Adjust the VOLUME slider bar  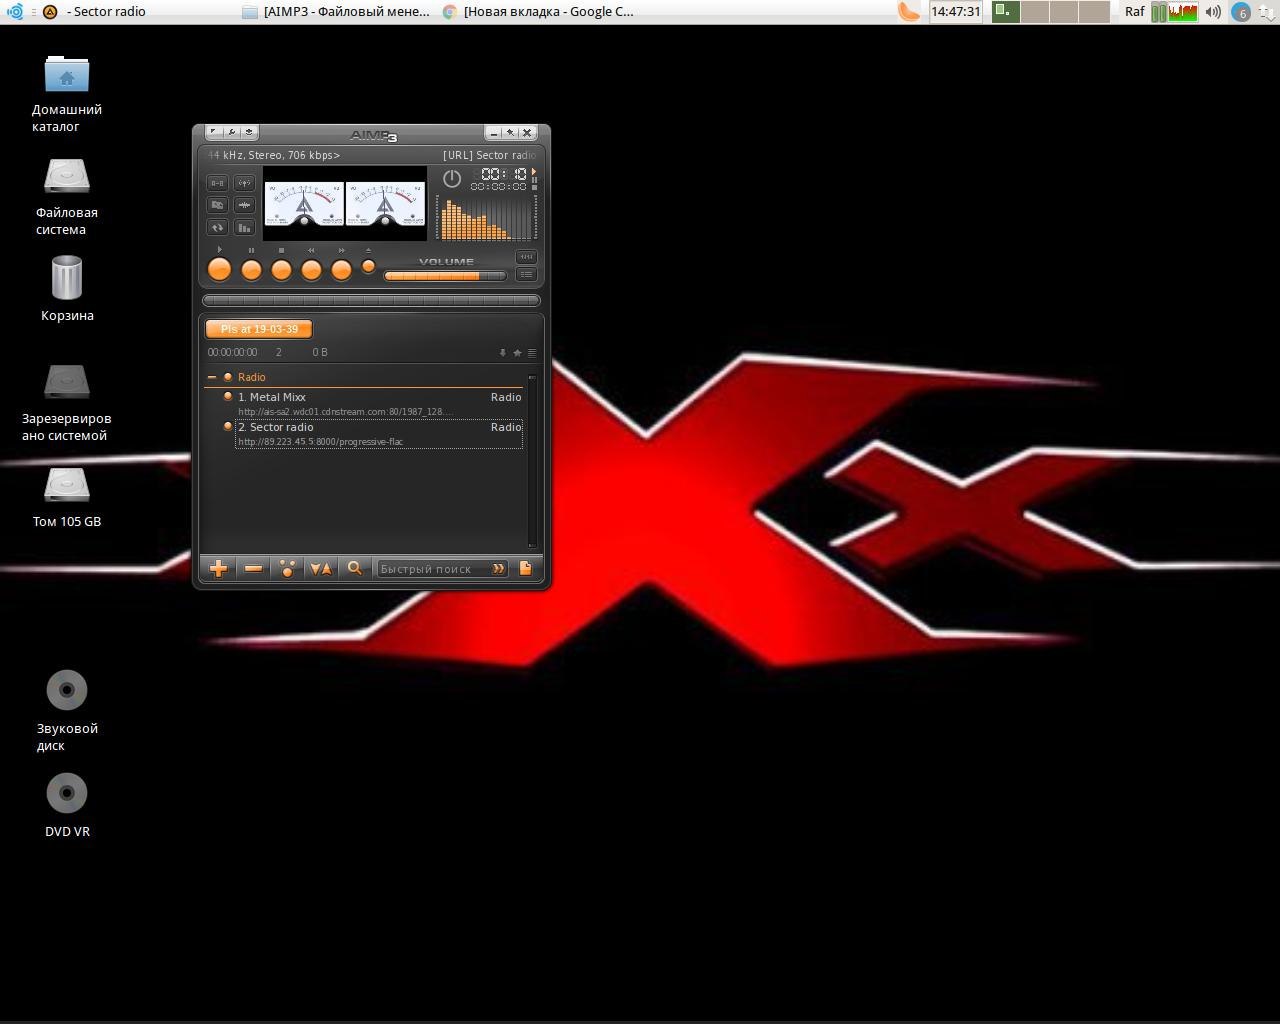[x=445, y=276]
